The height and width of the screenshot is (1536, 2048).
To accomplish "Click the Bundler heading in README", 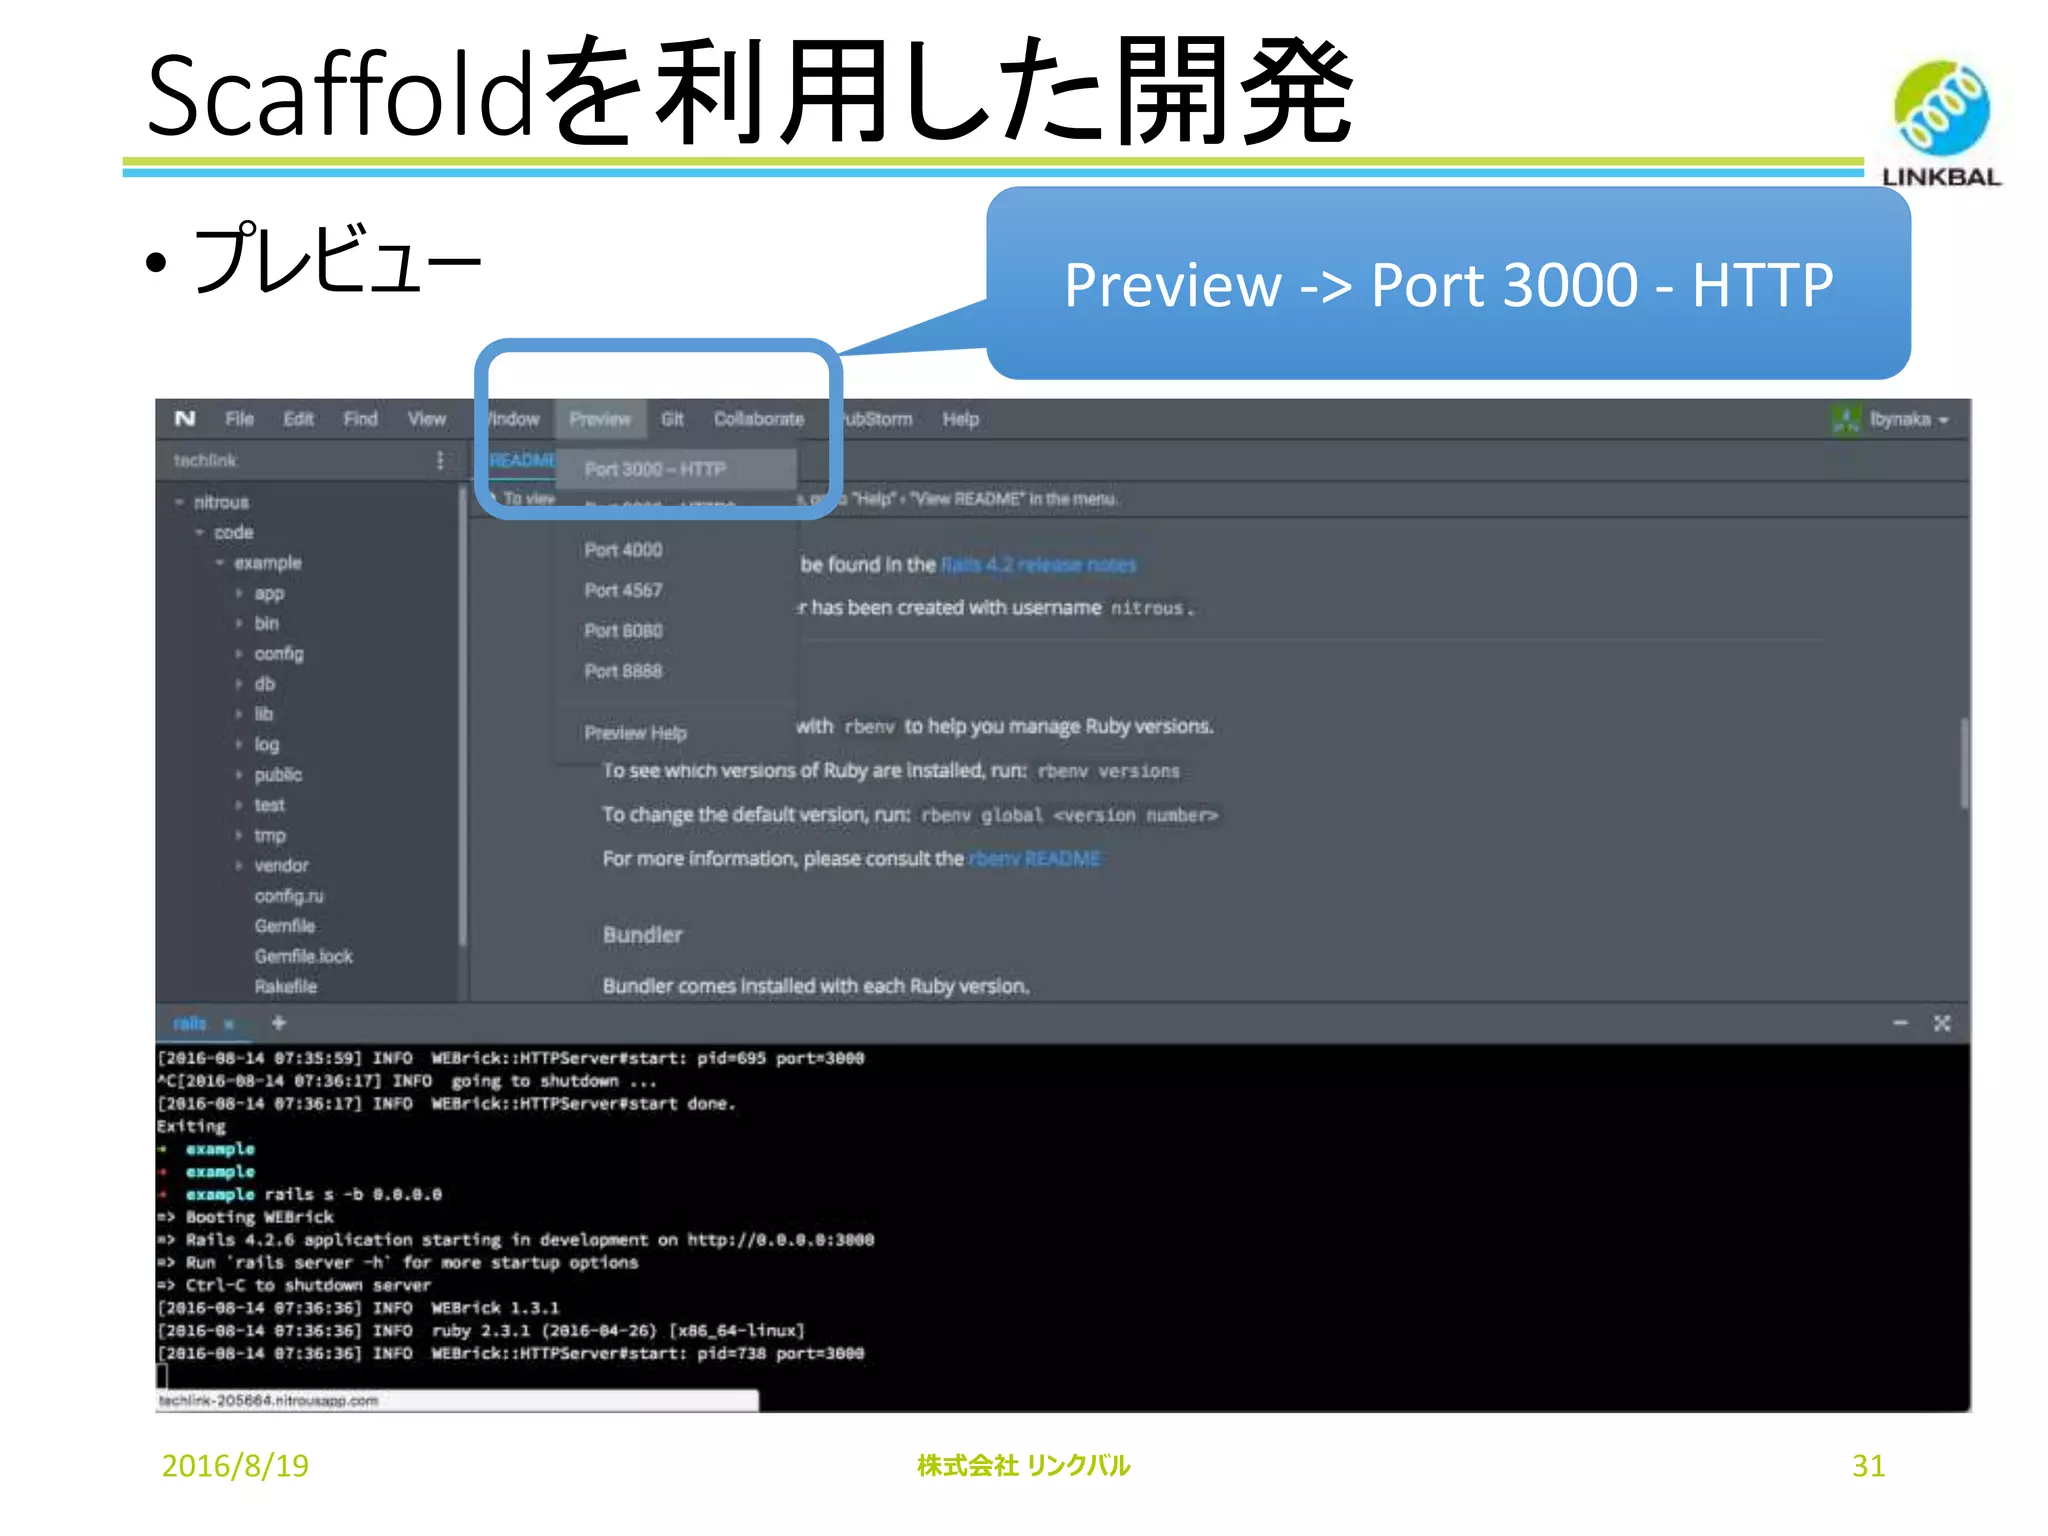I will tap(643, 935).
